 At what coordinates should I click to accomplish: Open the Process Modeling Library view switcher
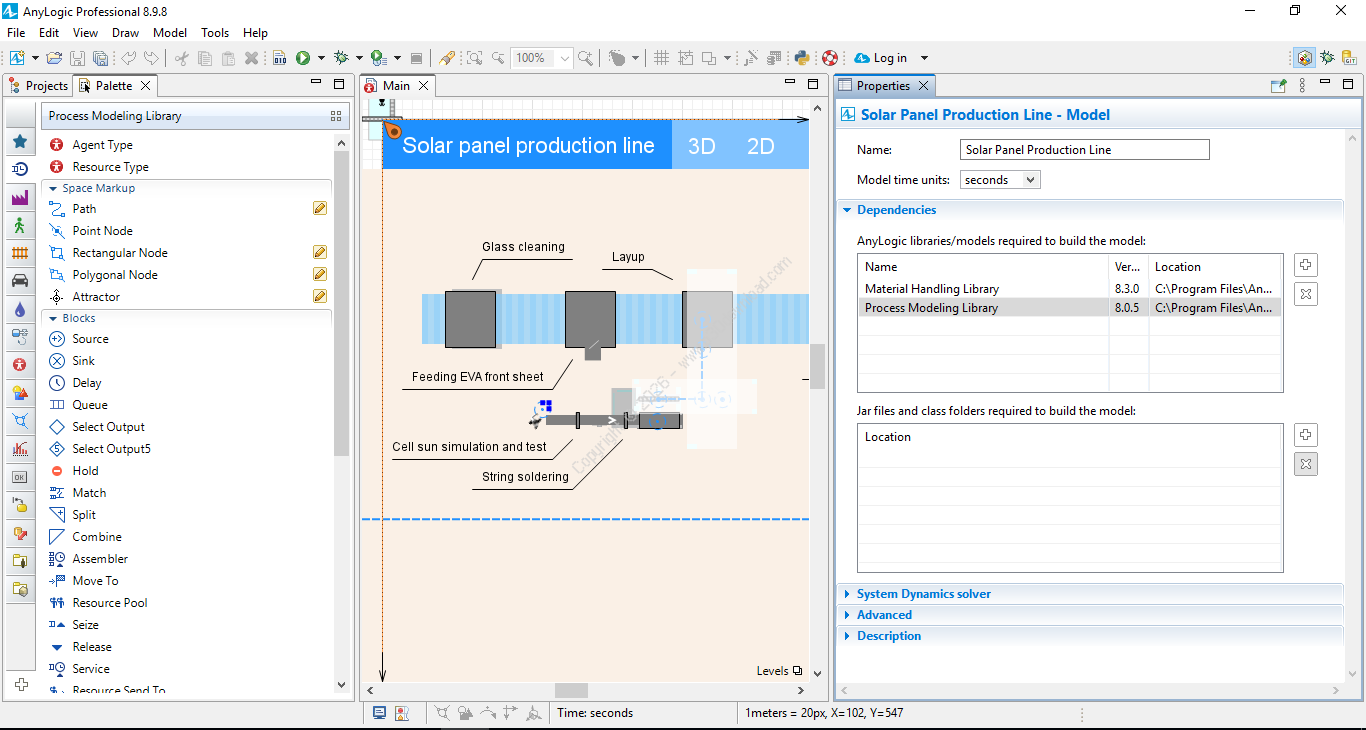point(336,116)
